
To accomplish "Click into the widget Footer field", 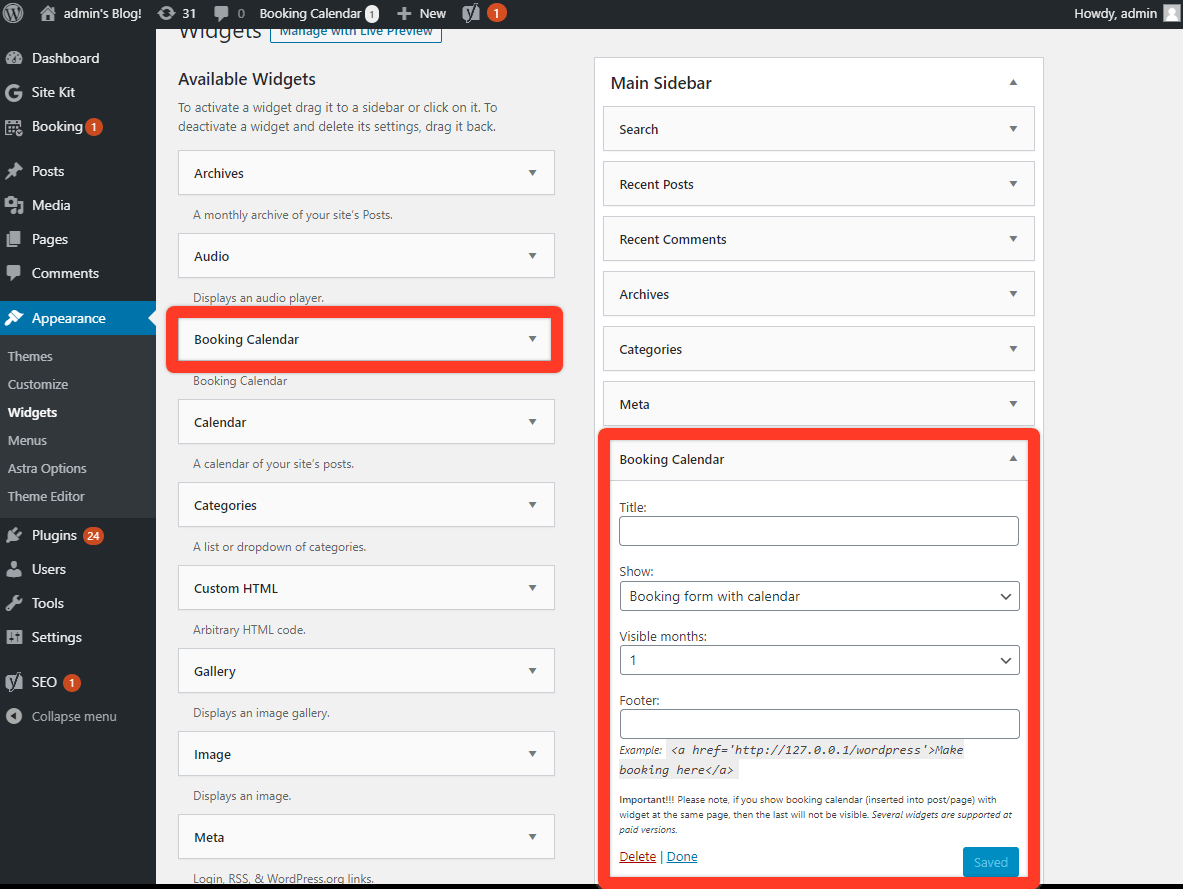I will [819, 724].
